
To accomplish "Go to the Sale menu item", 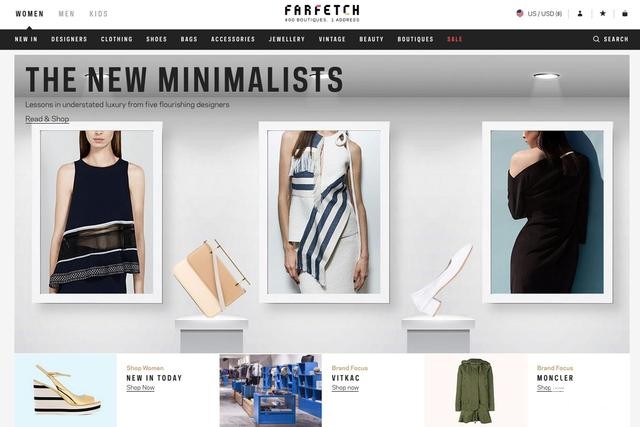I will point(455,39).
